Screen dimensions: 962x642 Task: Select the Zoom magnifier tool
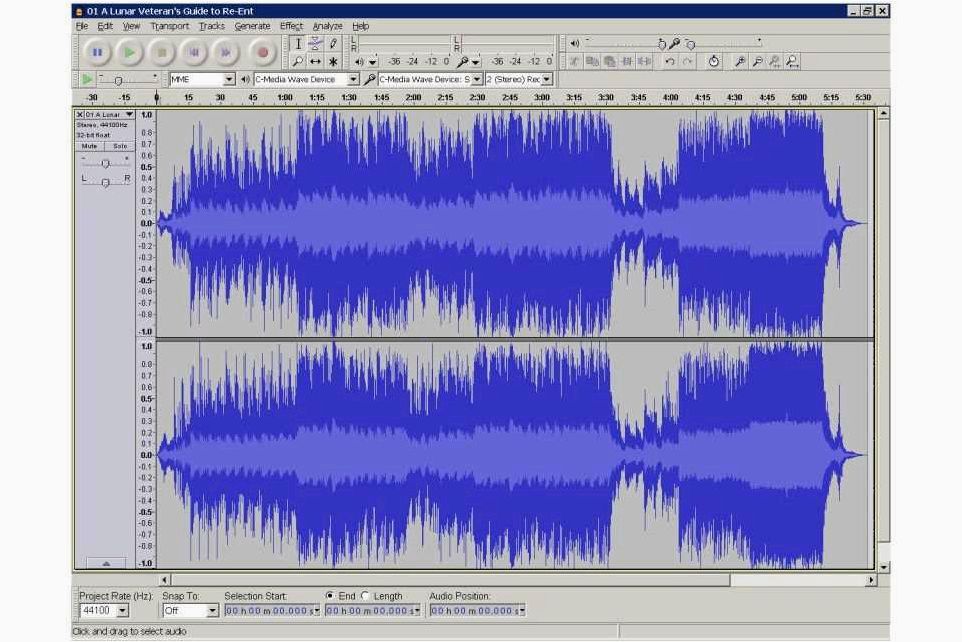coord(298,61)
